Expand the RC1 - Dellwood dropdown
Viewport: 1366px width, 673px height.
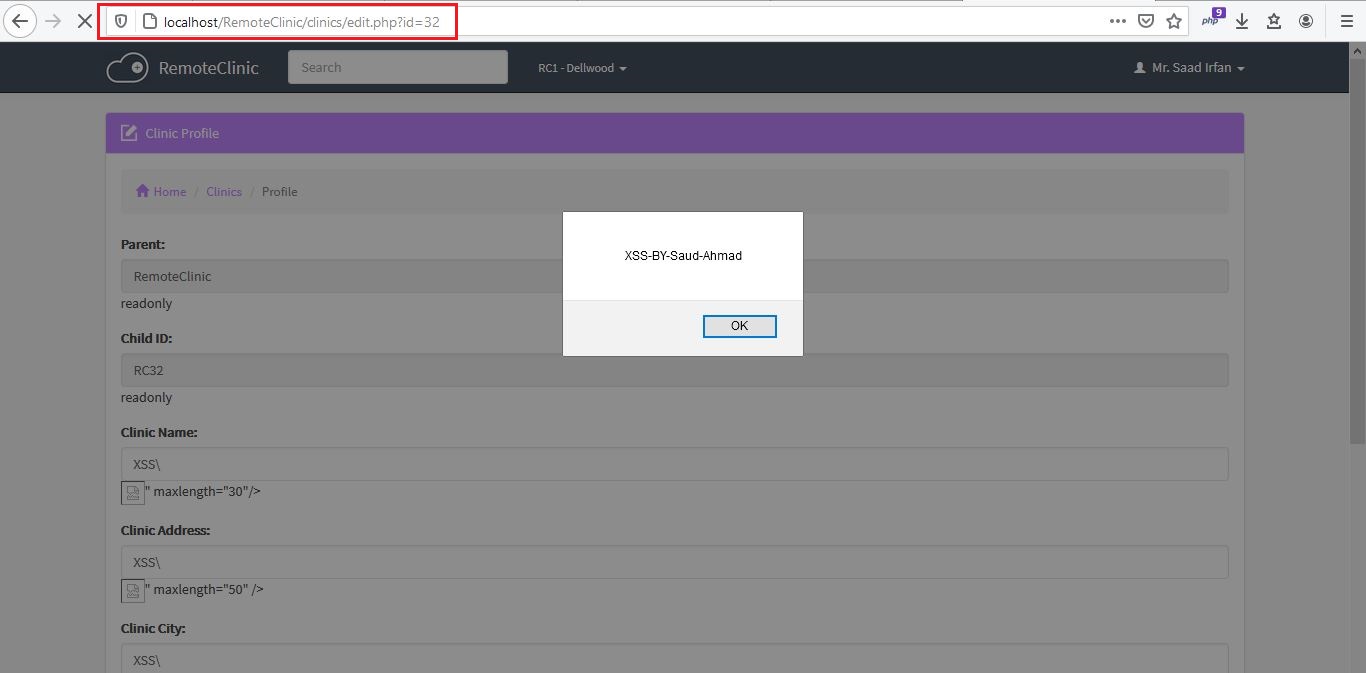pyautogui.click(x=582, y=68)
